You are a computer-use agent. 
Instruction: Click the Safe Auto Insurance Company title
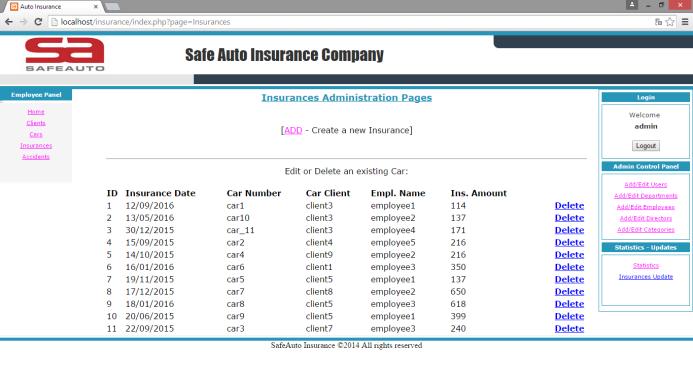click(x=284, y=55)
